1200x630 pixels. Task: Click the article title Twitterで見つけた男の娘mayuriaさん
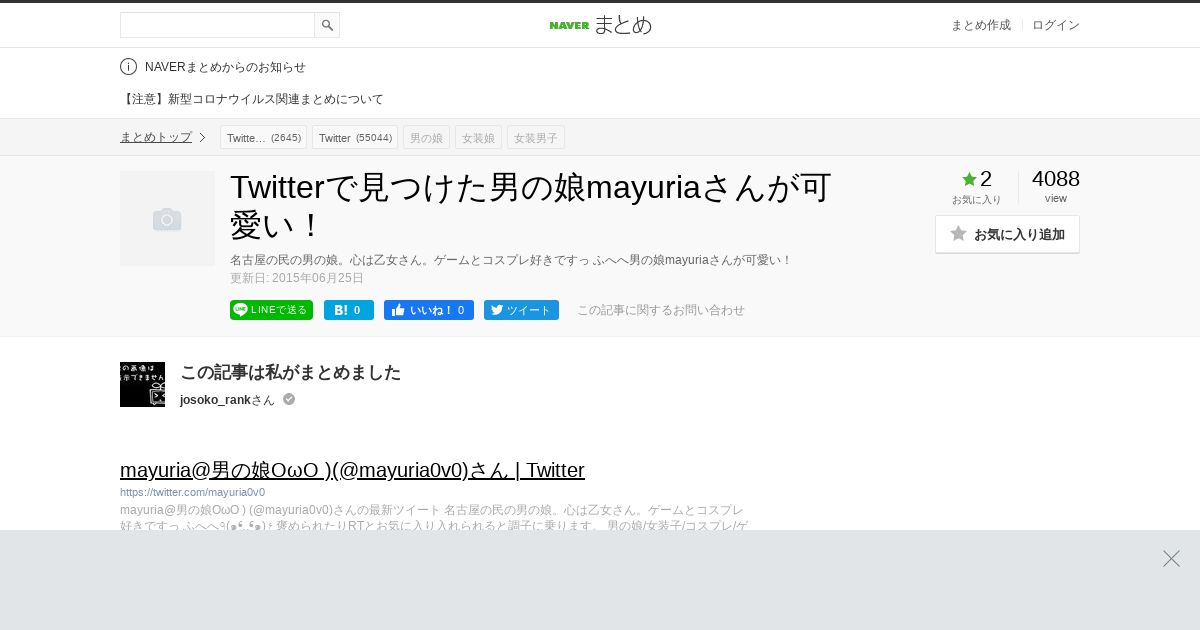pyautogui.click(x=531, y=206)
